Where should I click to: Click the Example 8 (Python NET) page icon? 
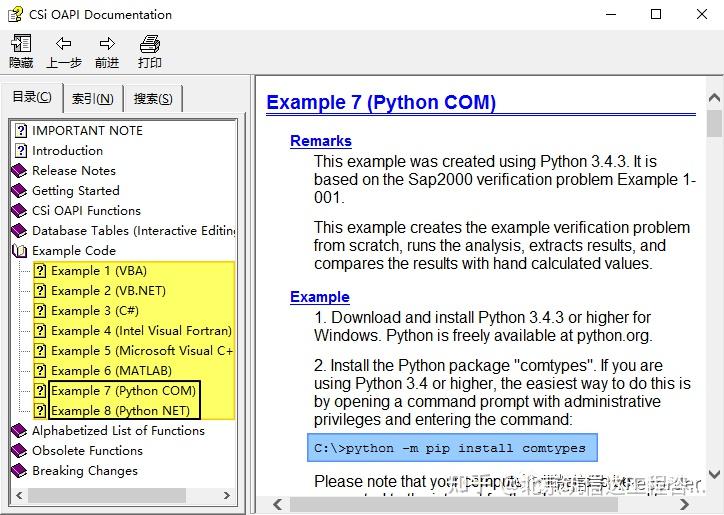pyautogui.click(x=41, y=411)
